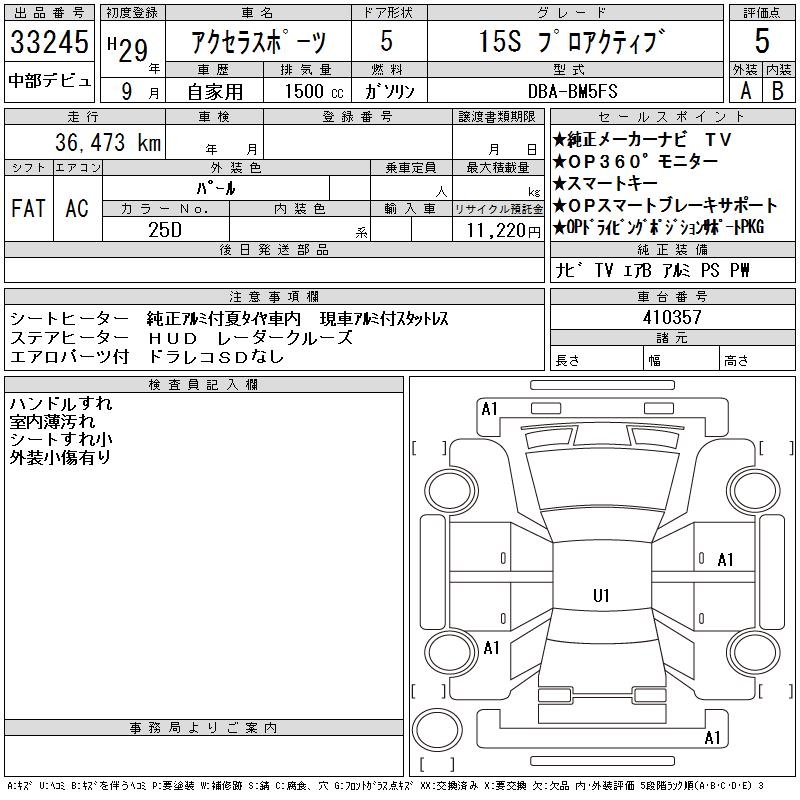Select note 現車アルミ付スタットレス
Screen dimensions: 800x800
click(x=384, y=318)
